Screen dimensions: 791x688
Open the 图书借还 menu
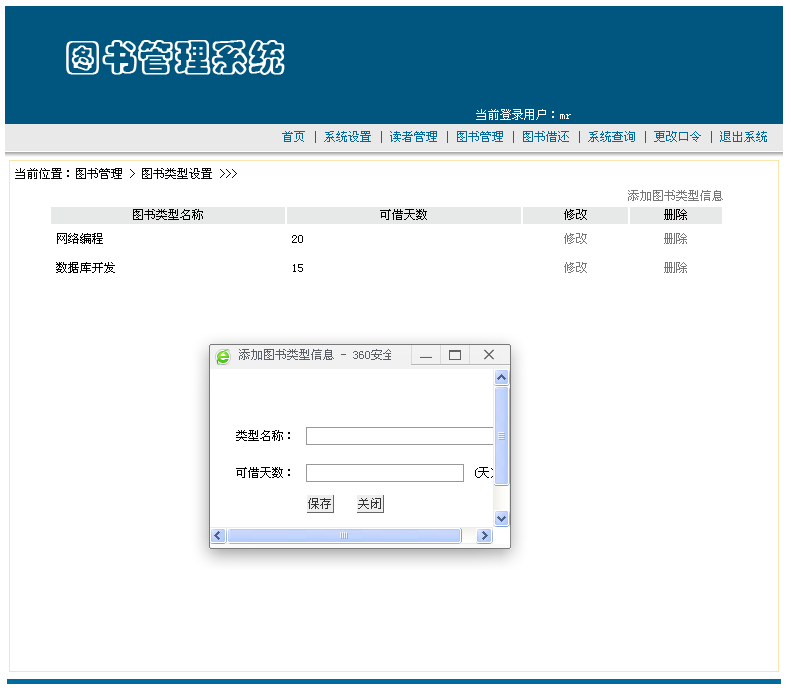545,137
